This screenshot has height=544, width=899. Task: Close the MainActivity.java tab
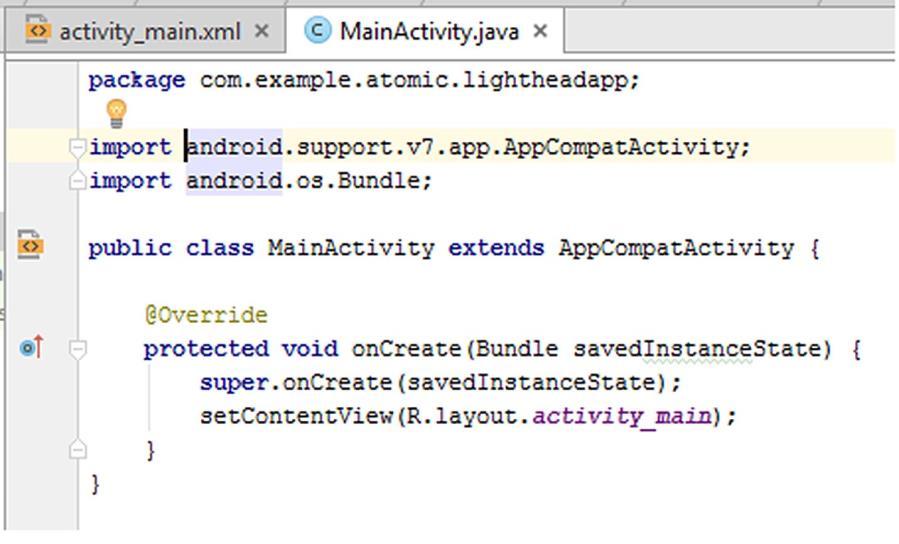click(x=540, y=31)
